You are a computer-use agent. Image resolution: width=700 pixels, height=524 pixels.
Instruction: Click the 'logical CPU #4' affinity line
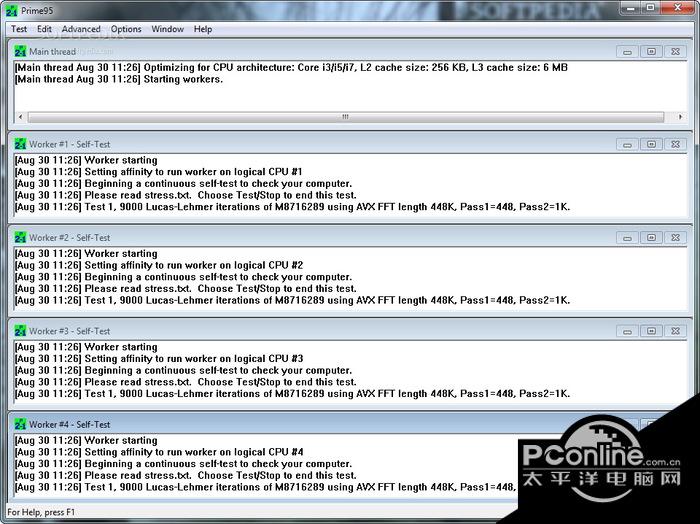158,452
